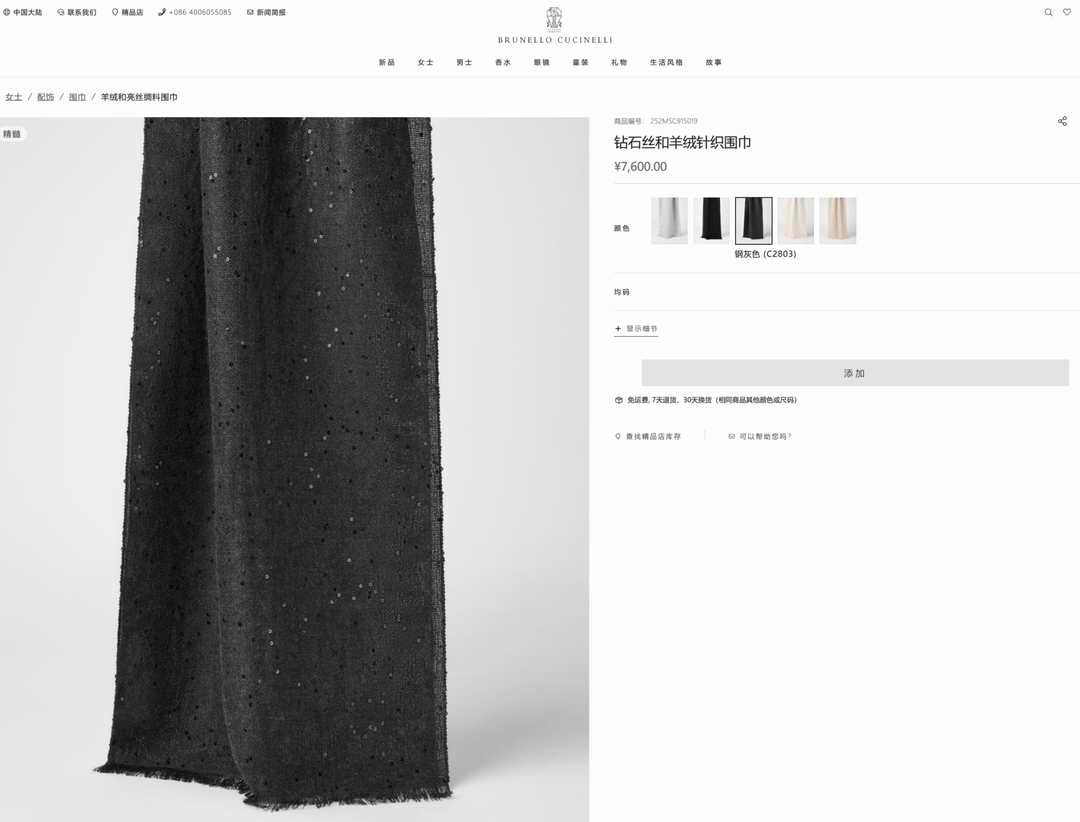Click the large scarf product image
The height and width of the screenshot is (822, 1080).
(294, 468)
